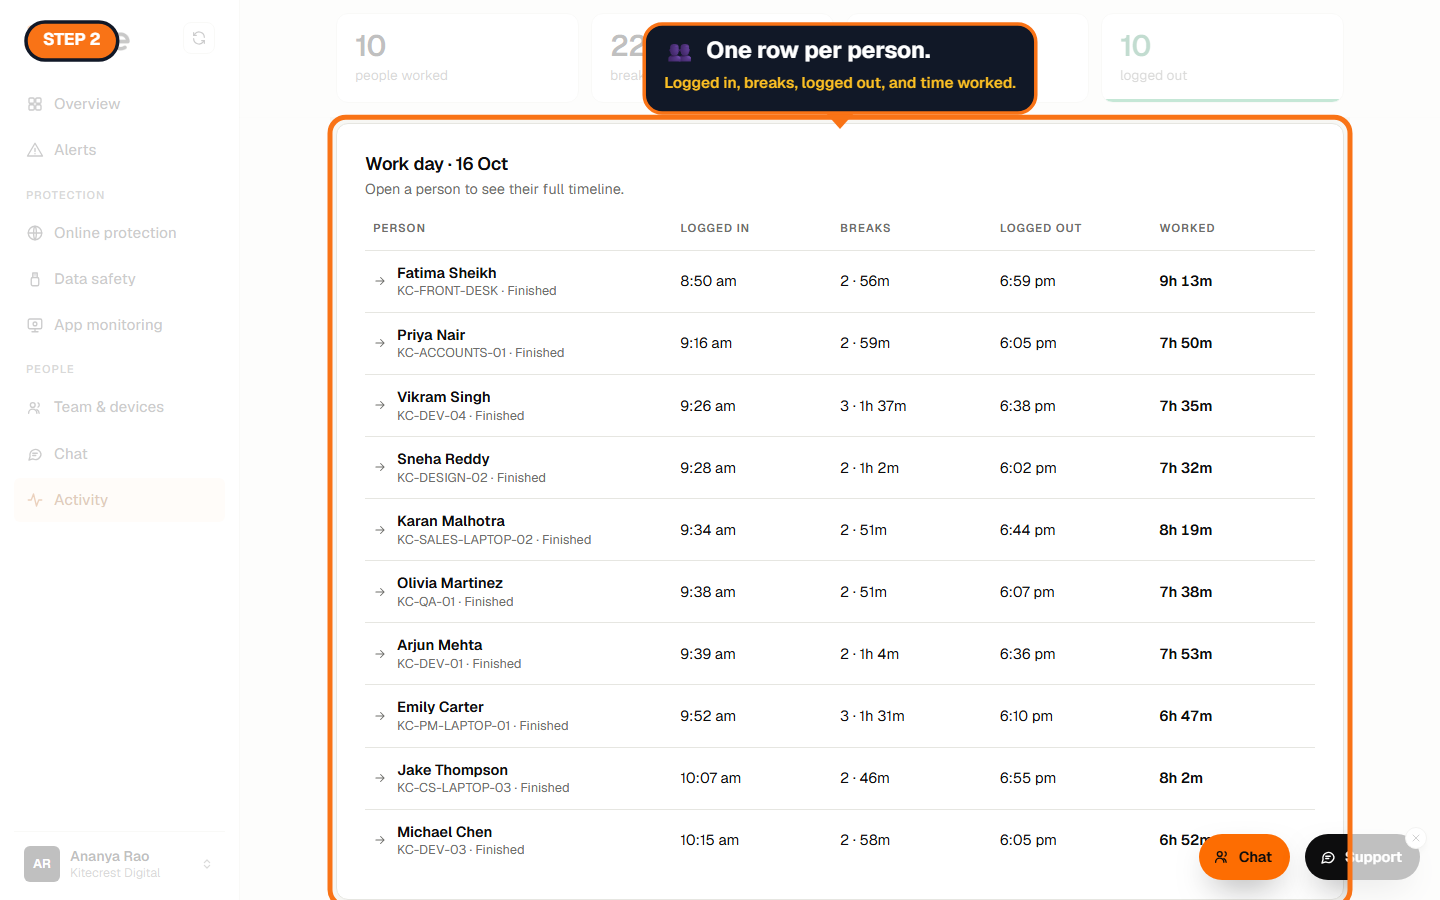This screenshot has width=1440, height=900.
Task: Expand Emily Carter's row arrow
Action: (x=380, y=716)
